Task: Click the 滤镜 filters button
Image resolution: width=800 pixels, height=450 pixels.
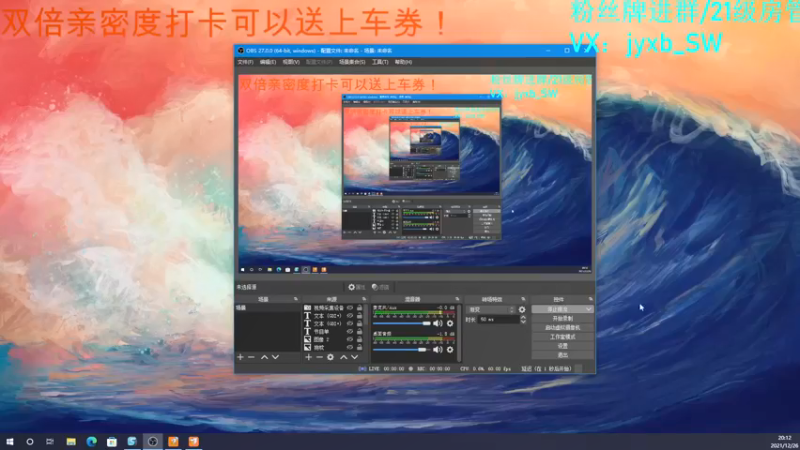Action: click(381, 287)
